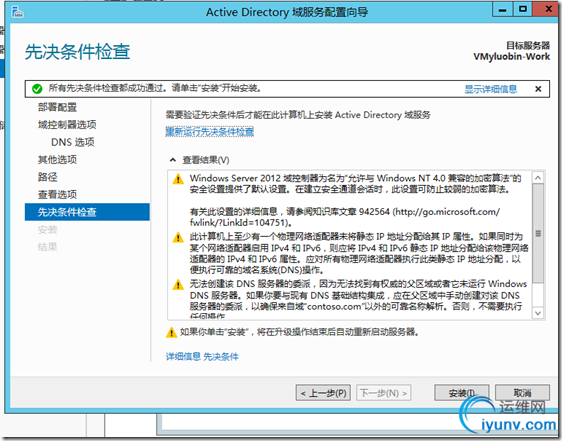Open 路径 step in the sidebar
Viewport: 562px width, 441px height.
point(48,177)
